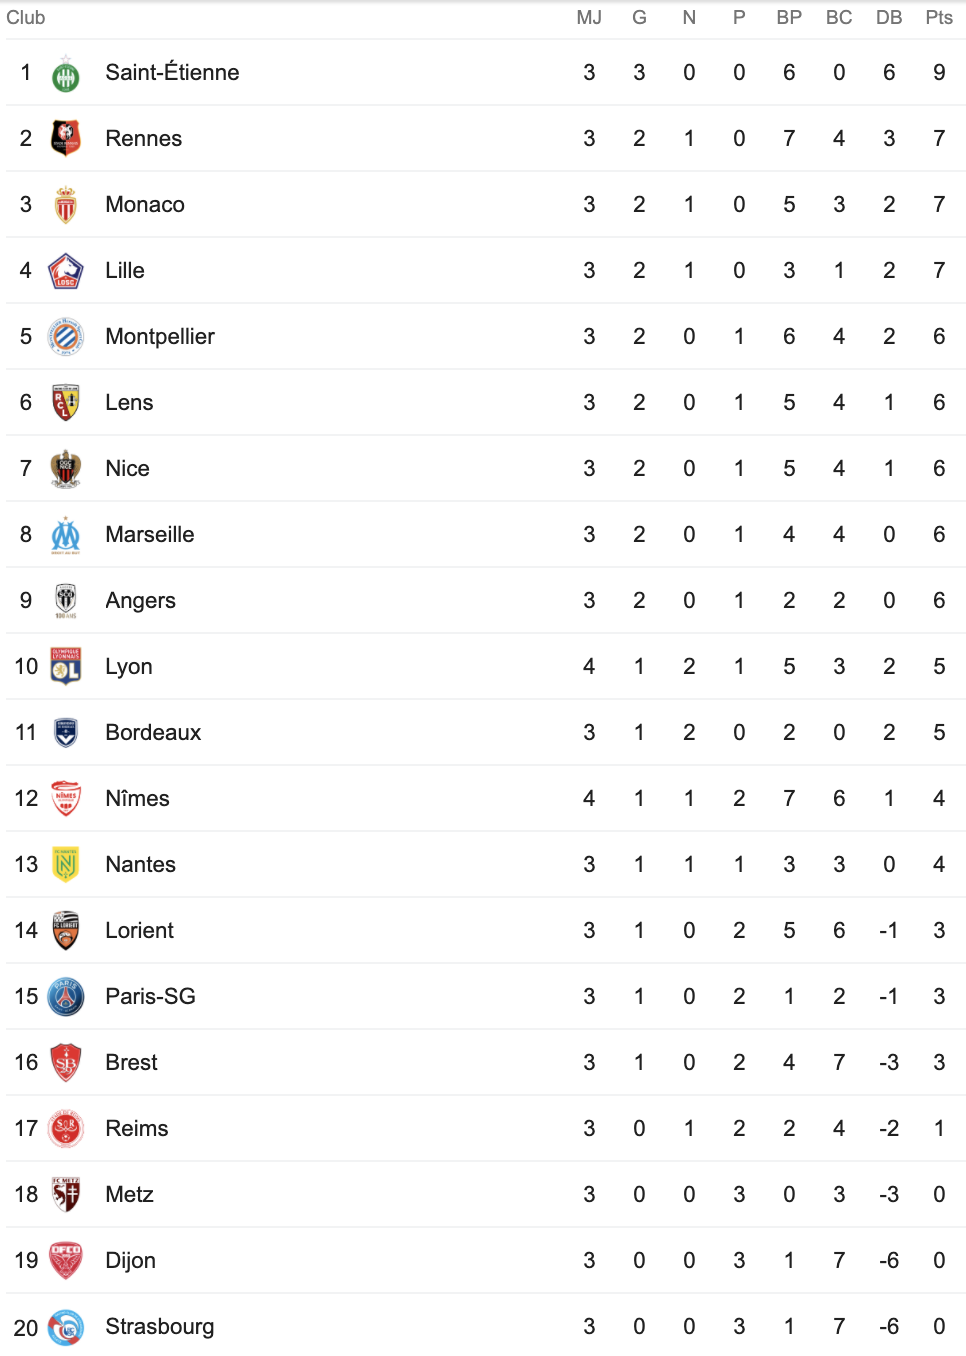Select the Dijon team name
Image resolution: width=966 pixels, height=1356 pixels.
point(130,1261)
